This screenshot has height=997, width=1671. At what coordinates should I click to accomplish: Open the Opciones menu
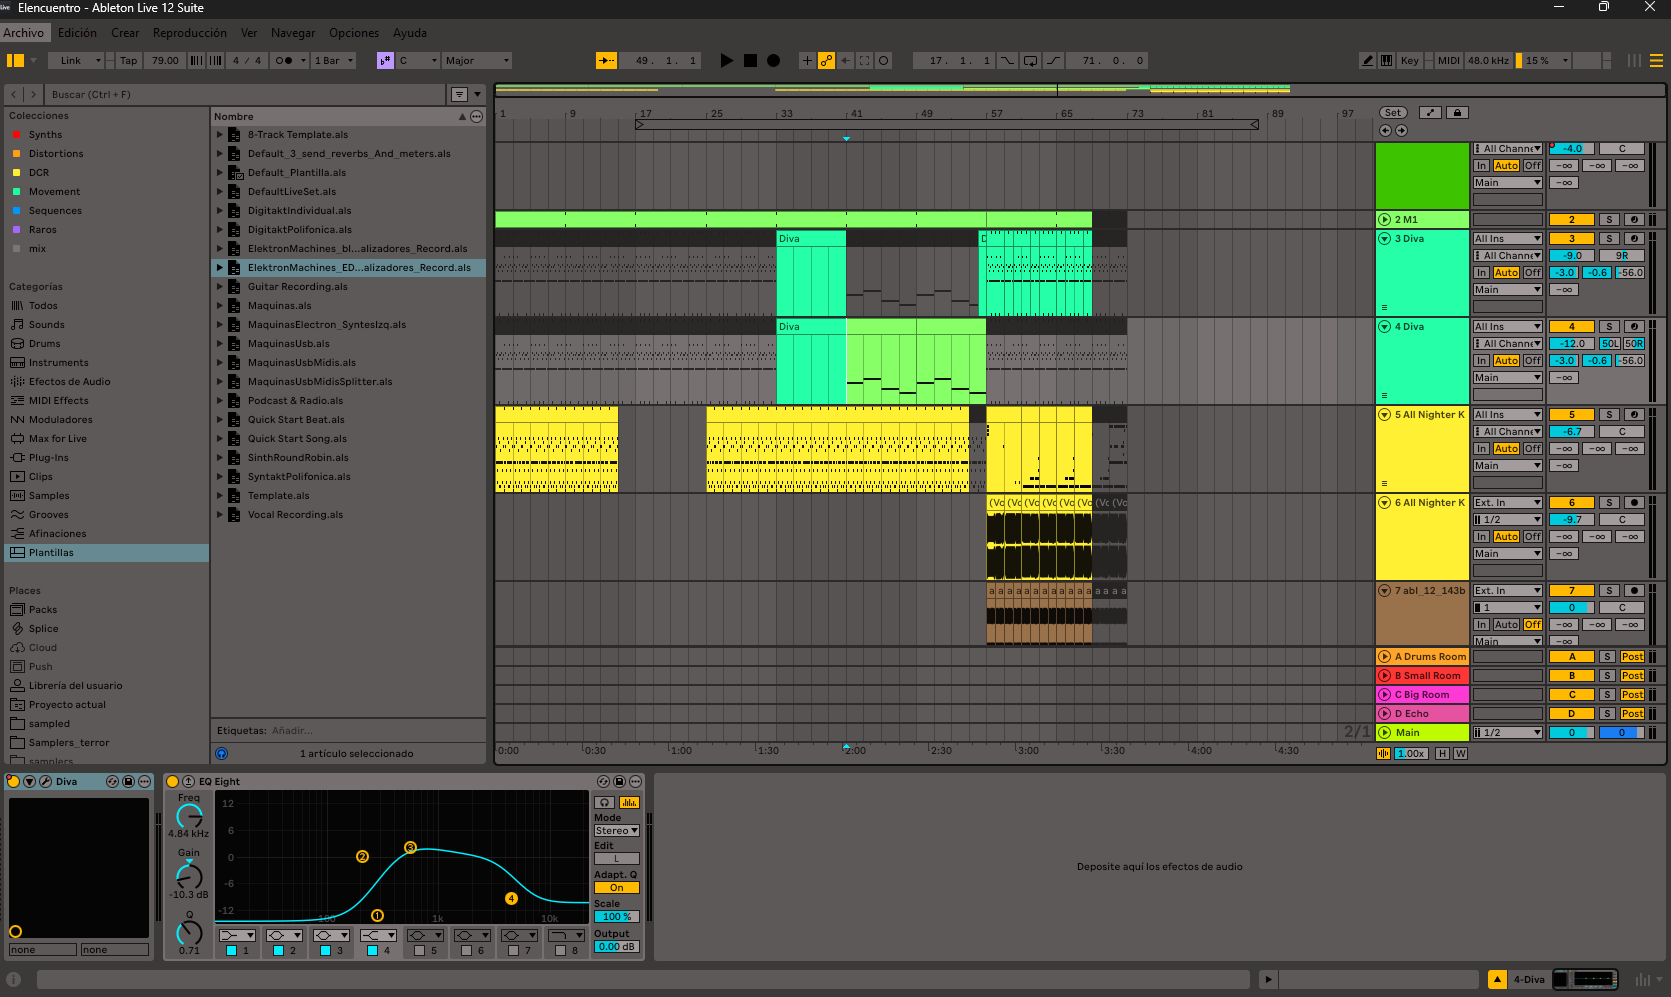point(354,33)
